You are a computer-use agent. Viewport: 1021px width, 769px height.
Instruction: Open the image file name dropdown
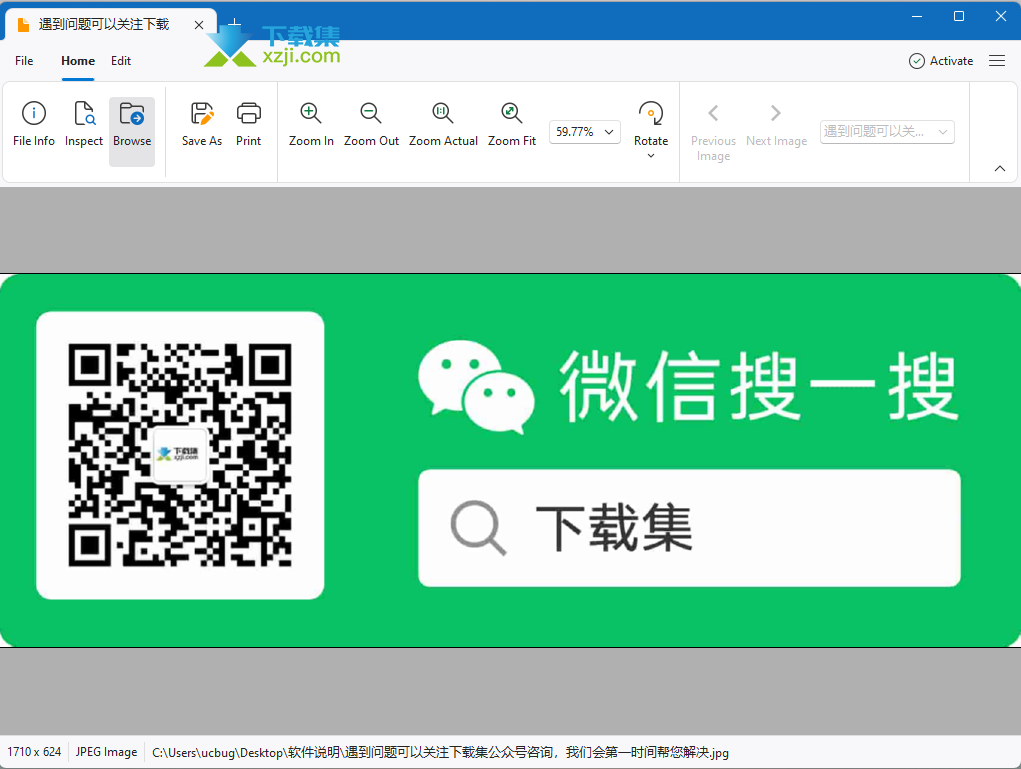pos(887,132)
